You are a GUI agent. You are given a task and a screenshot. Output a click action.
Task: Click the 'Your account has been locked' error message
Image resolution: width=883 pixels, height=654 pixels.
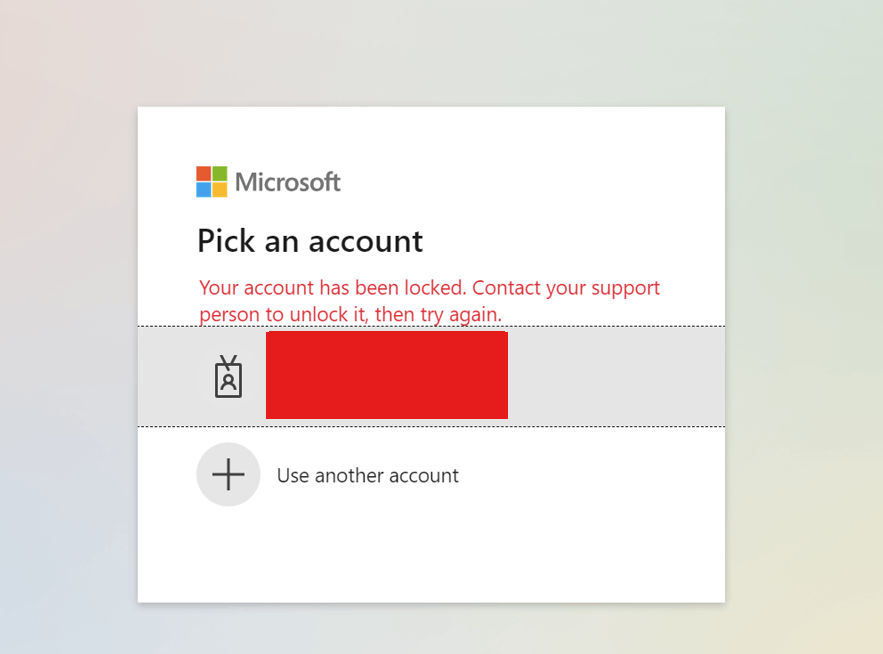click(x=429, y=301)
